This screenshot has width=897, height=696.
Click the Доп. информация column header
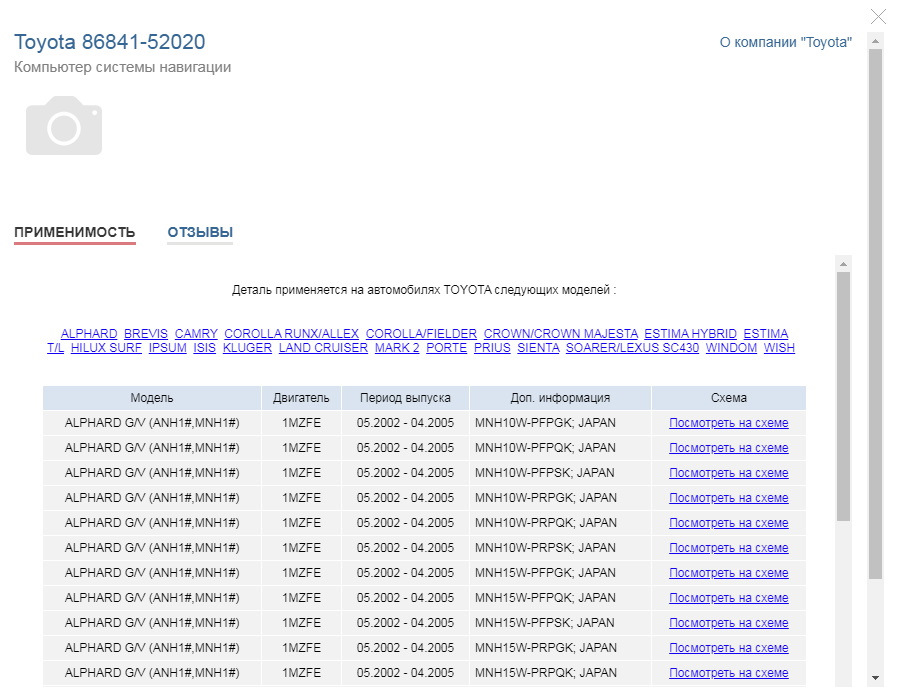pyautogui.click(x=560, y=398)
